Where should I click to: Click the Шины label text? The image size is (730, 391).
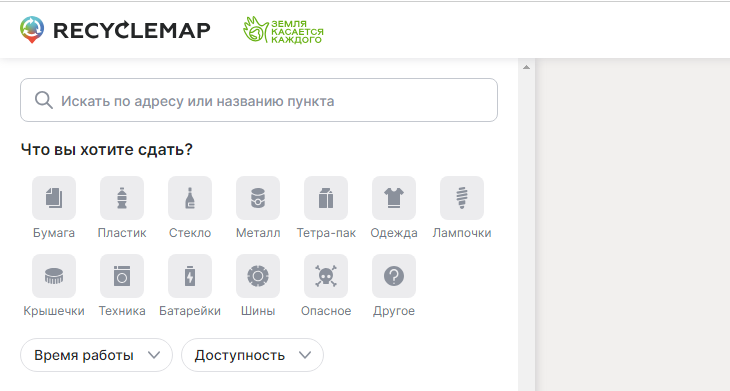click(258, 311)
